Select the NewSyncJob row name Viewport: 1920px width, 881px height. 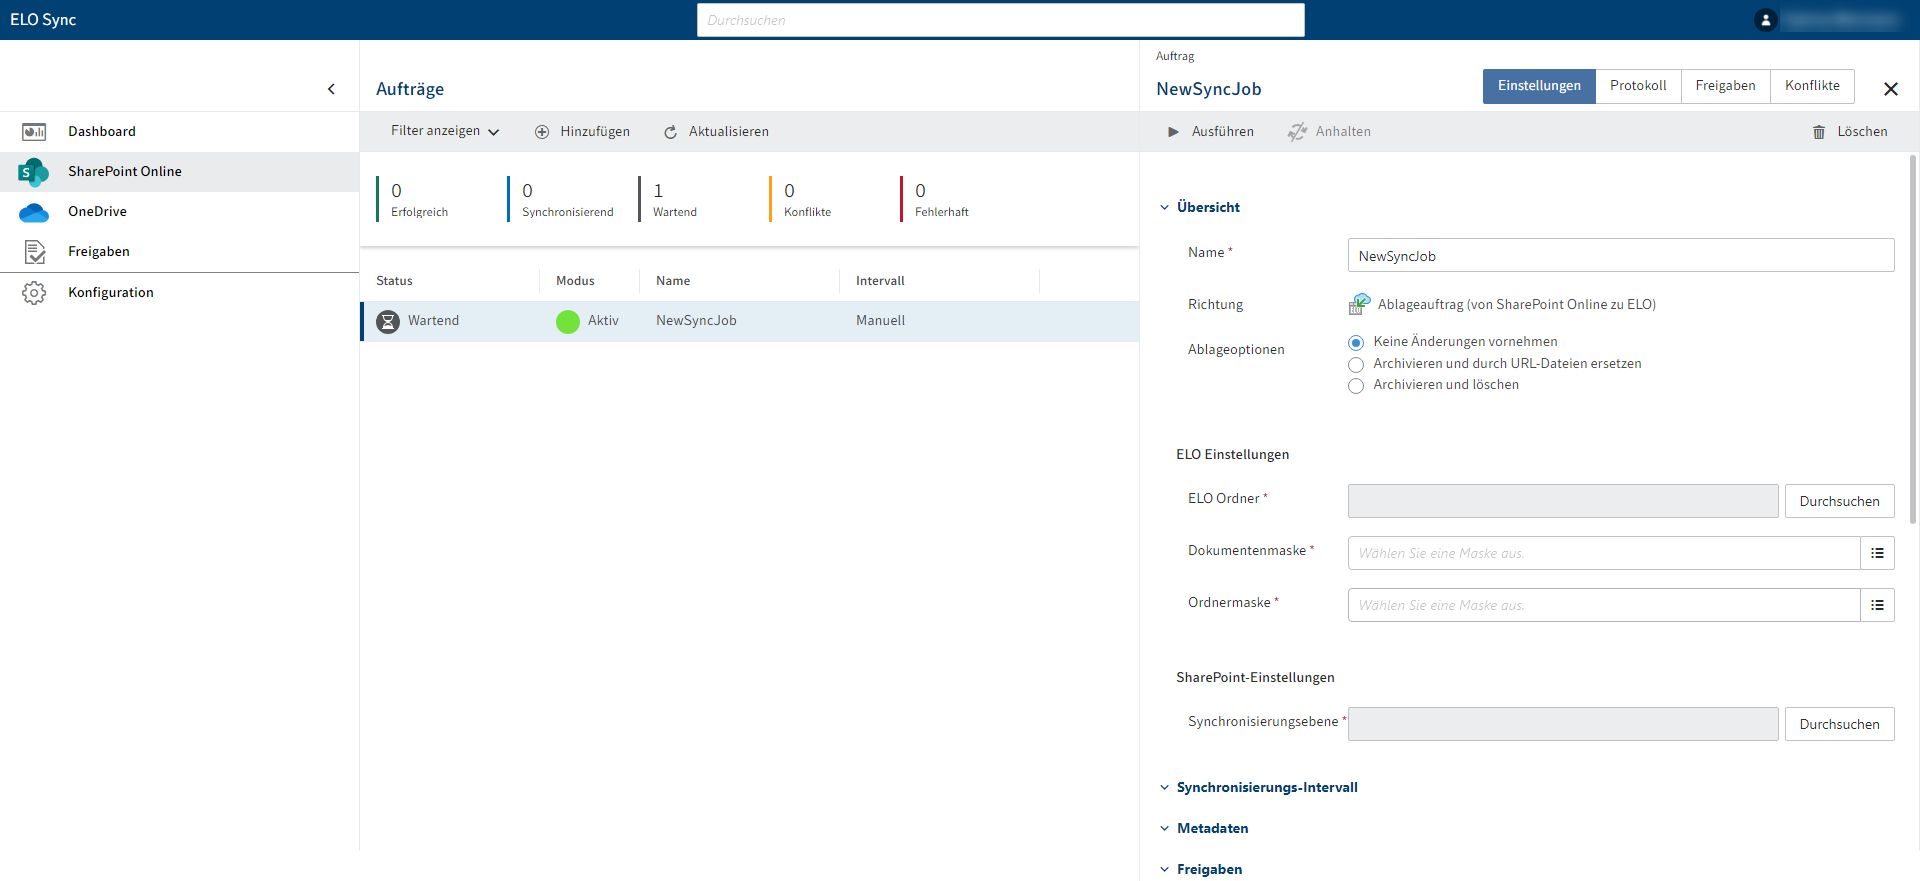pos(696,321)
